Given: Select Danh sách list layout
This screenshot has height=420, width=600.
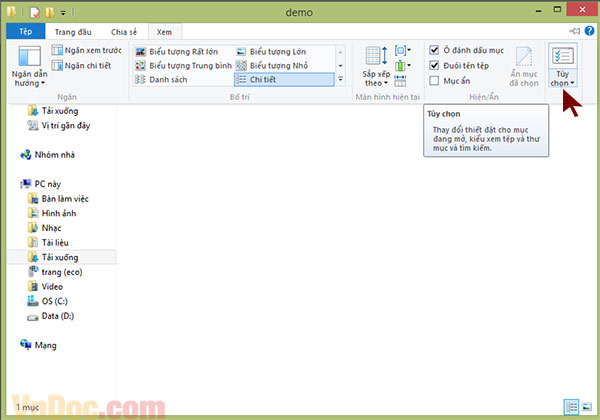Looking at the screenshot, I should 161,80.
